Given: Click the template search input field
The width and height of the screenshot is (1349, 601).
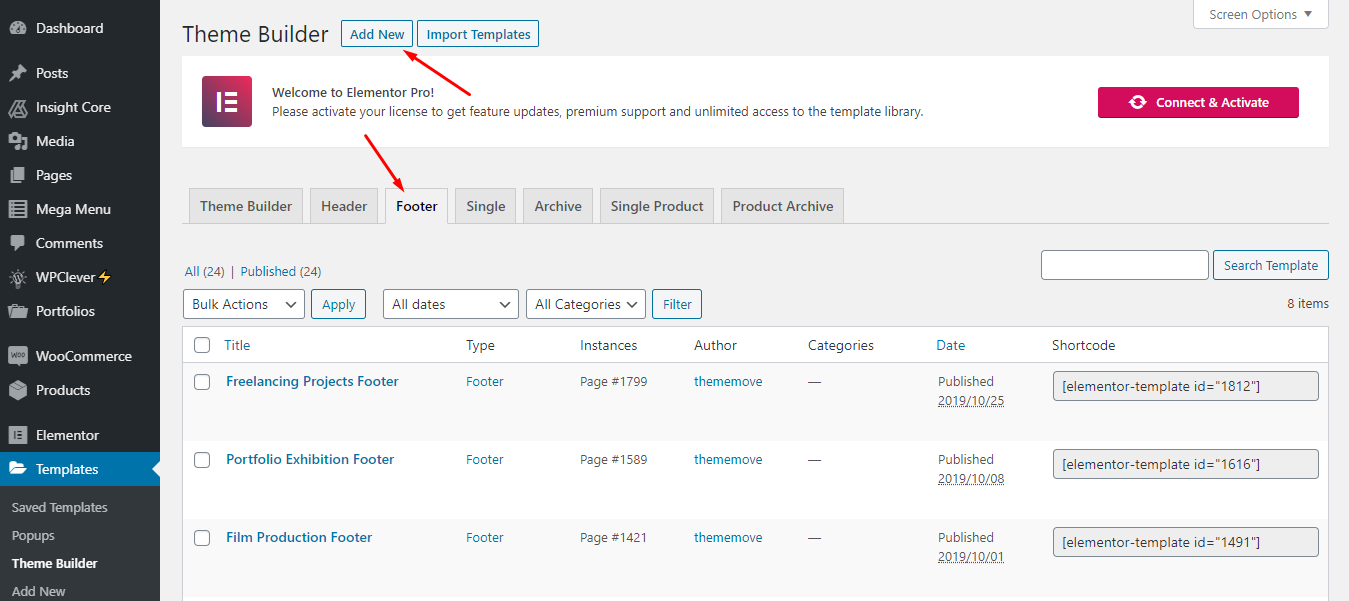Looking at the screenshot, I should point(1125,265).
